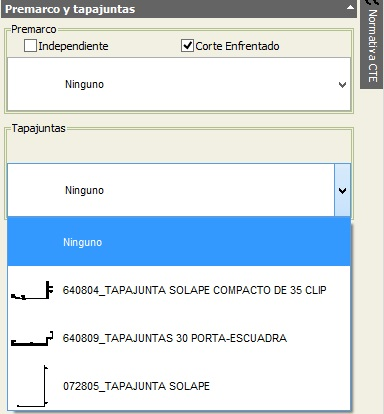Click the 072805 tapajunta solape profile icon

click(x=32, y=386)
